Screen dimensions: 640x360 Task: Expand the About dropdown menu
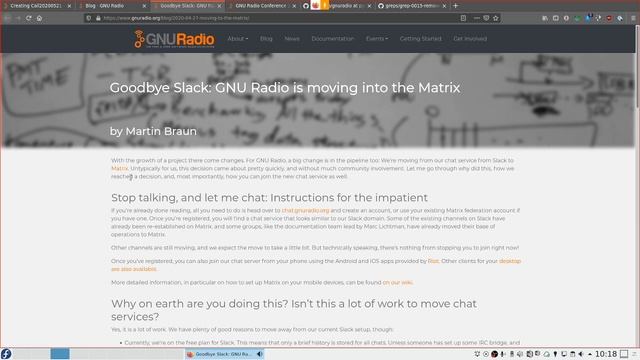(x=238, y=39)
